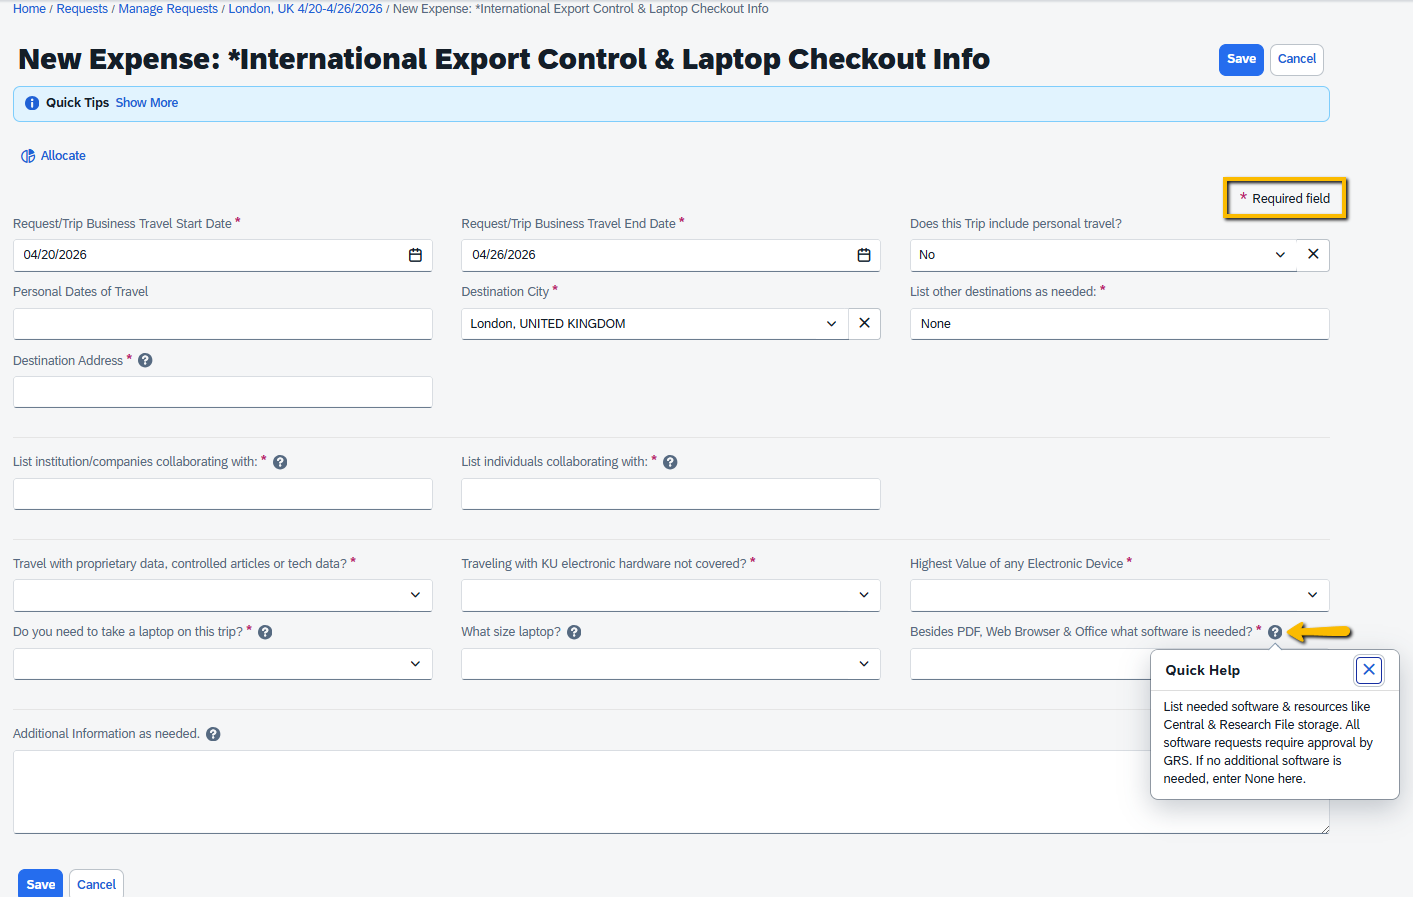Image resolution: width=1413 pixels, height=897 pixels.
Task: Open help for institutions/companies collaborating field
Action: (x=279, y=461)
